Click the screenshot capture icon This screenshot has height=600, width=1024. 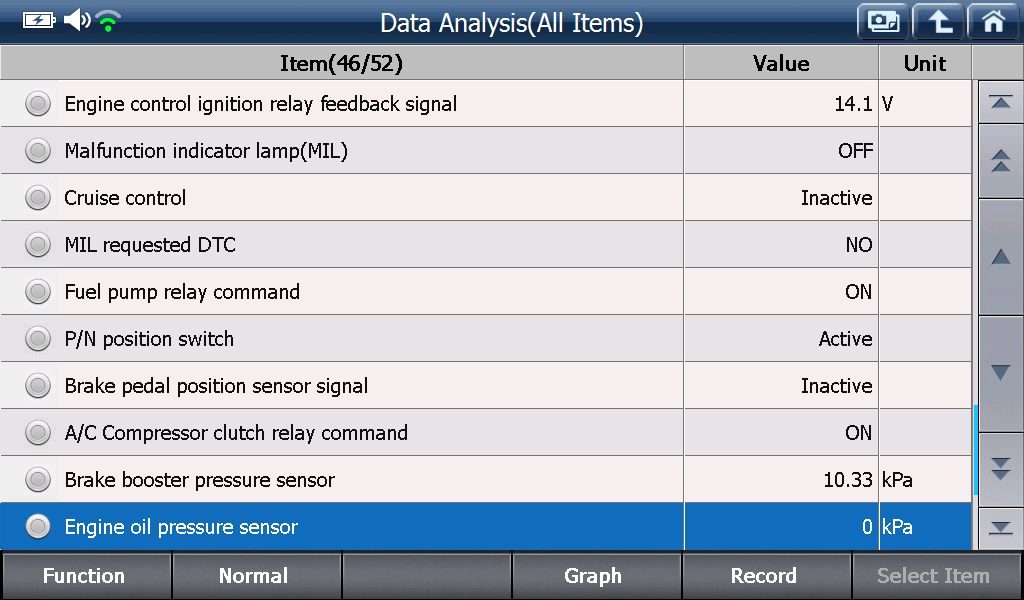click(883, 22)
